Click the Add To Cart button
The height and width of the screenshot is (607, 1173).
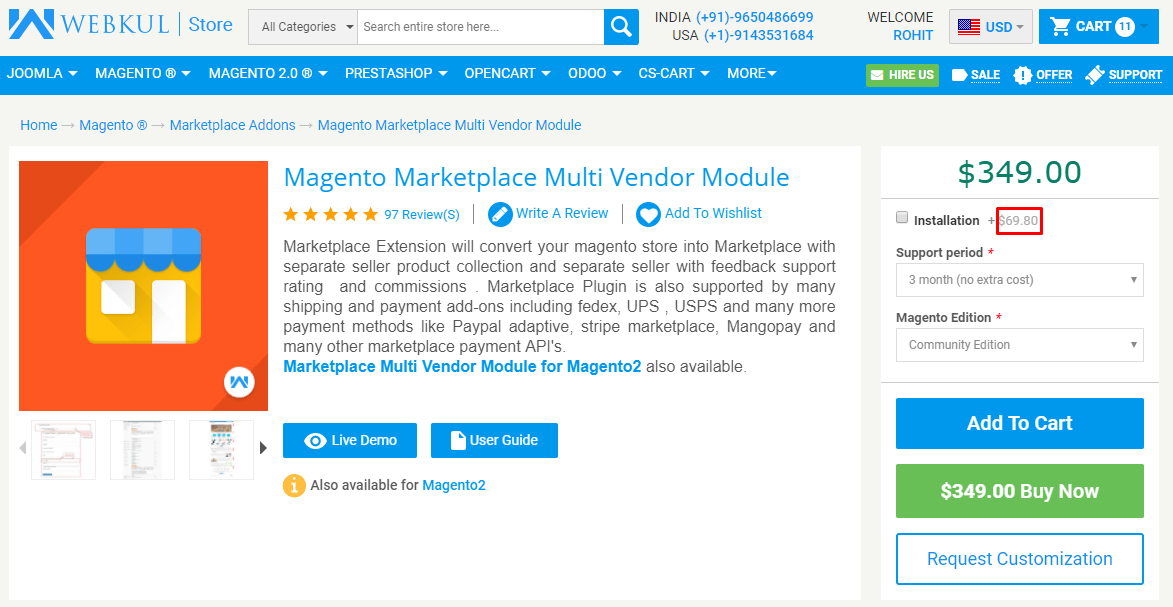click(x=1020, y=424)
